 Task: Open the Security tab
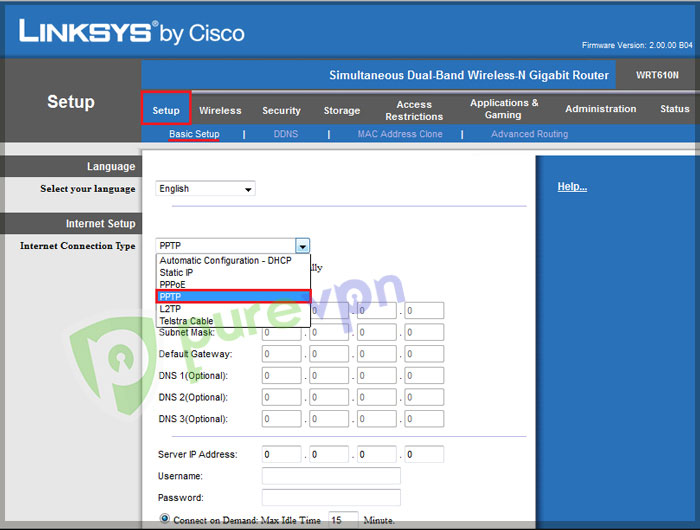tap(281, 111)
